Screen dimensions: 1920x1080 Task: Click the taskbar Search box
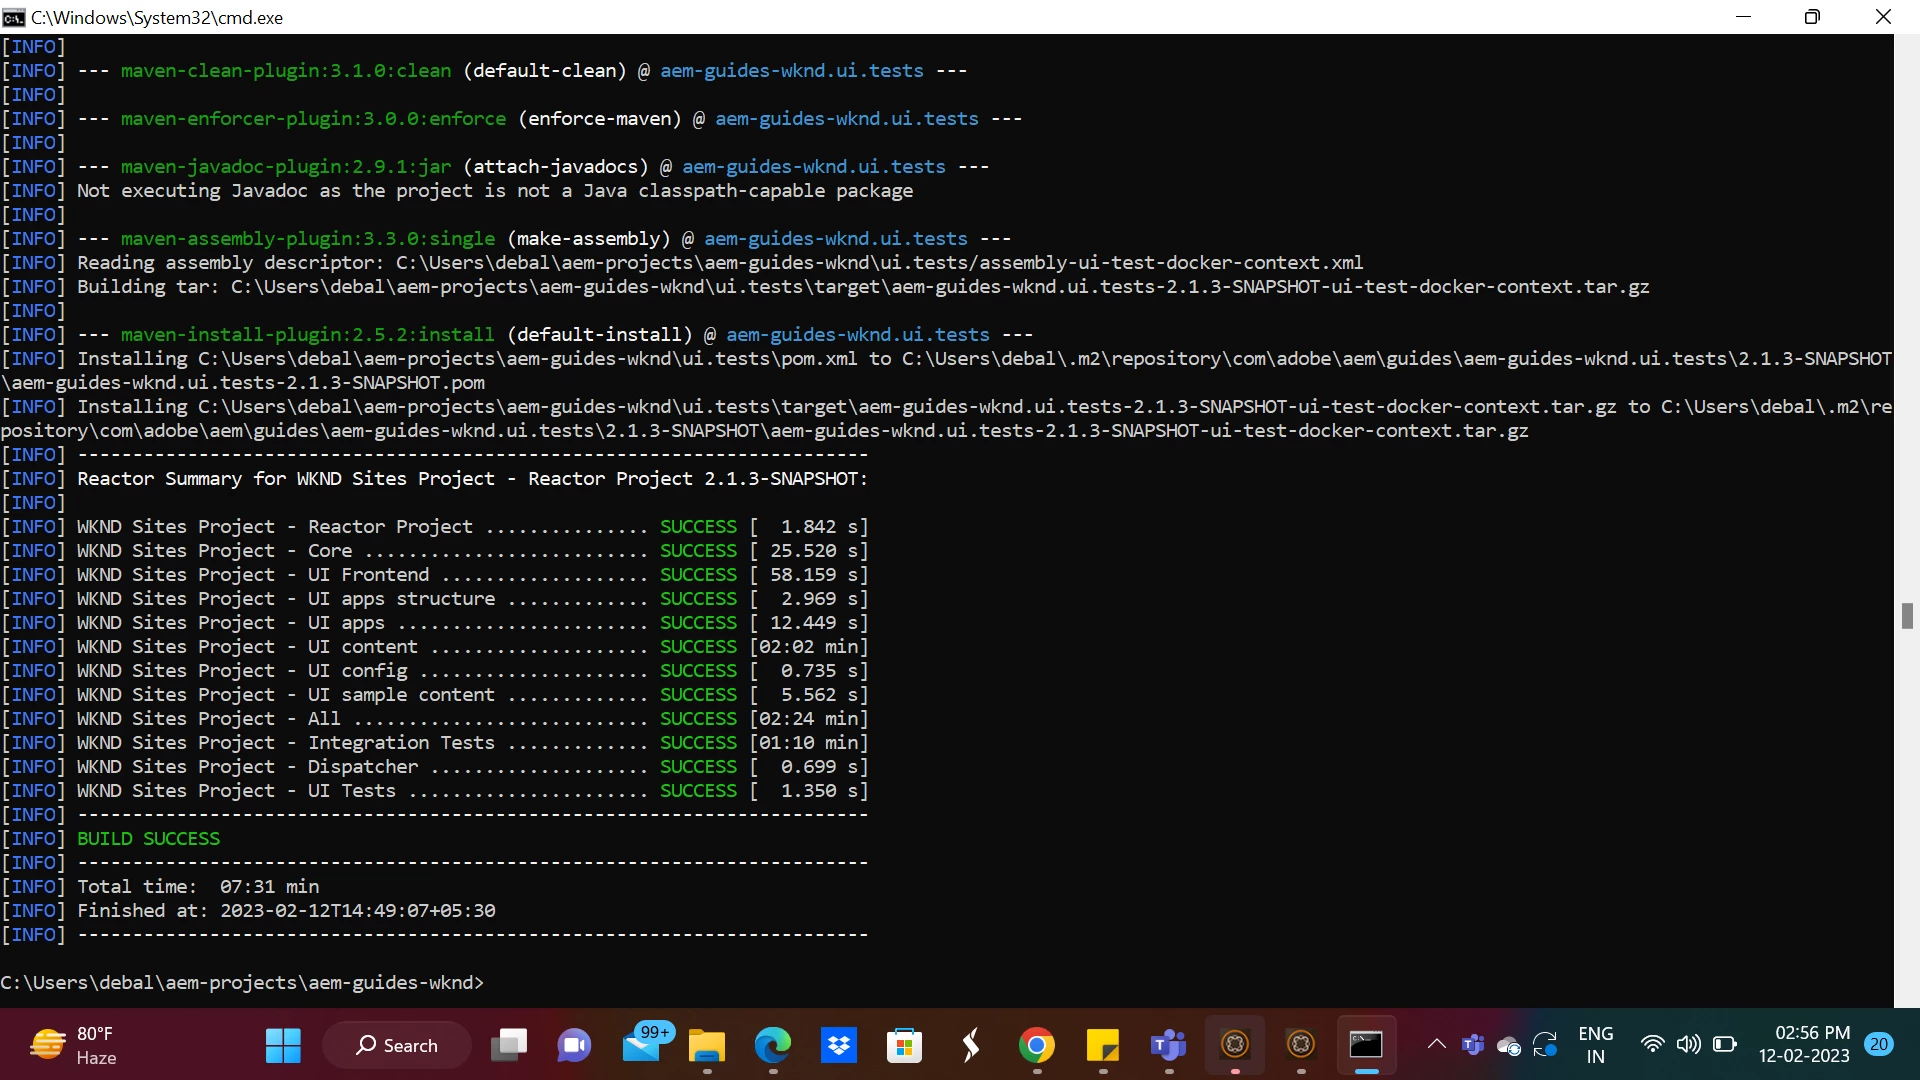click(397, 1045)
